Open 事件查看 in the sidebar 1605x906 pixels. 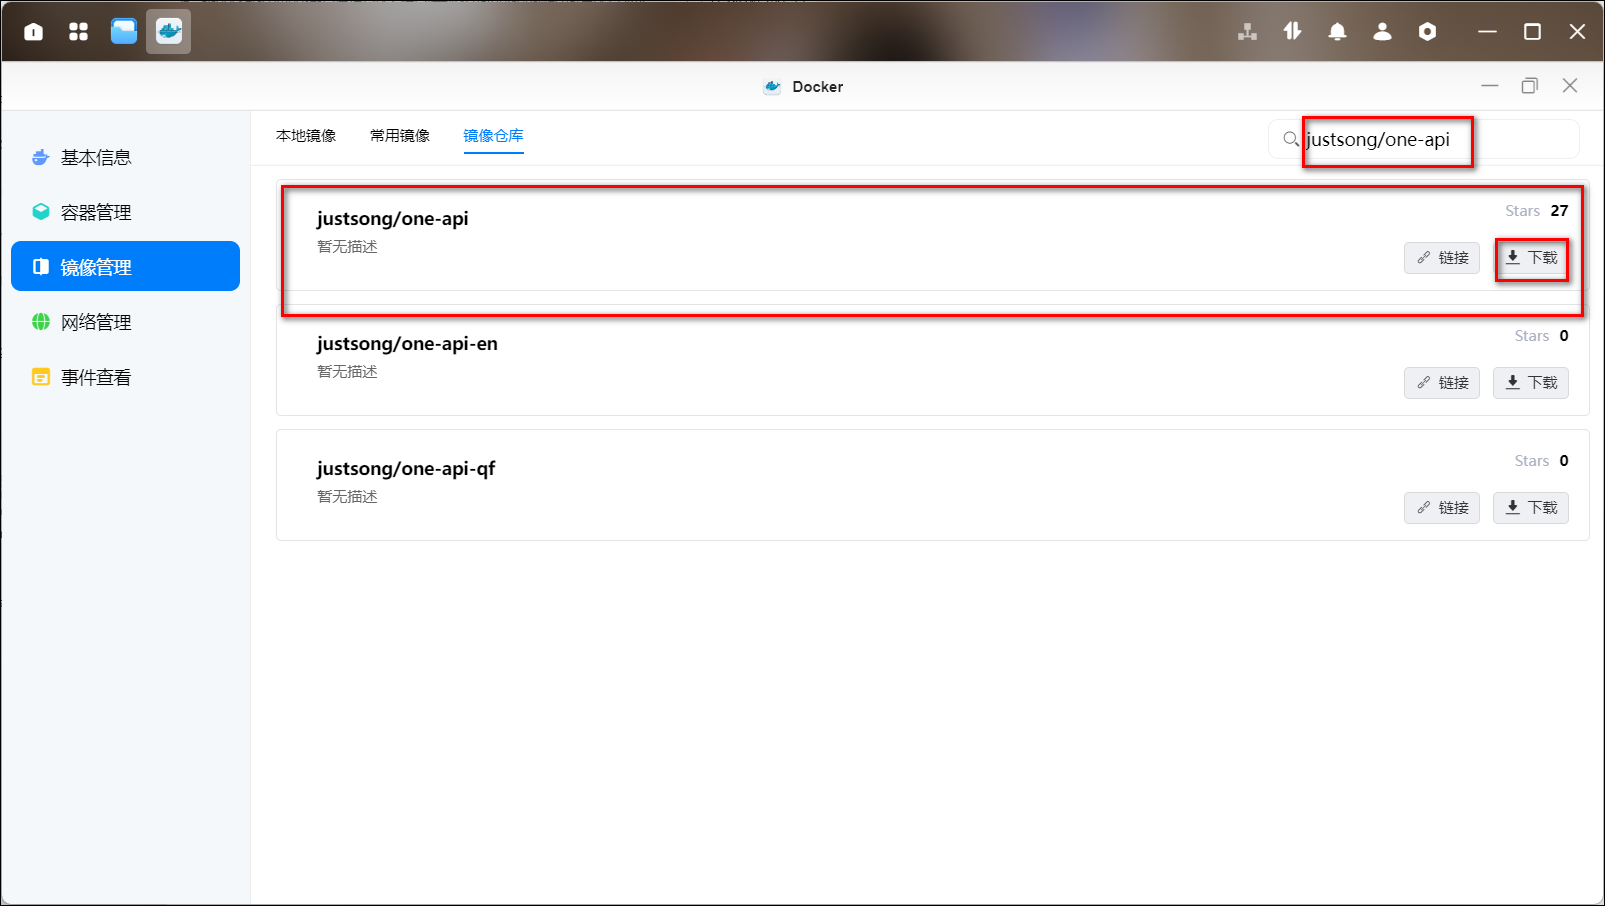point(96,378)
